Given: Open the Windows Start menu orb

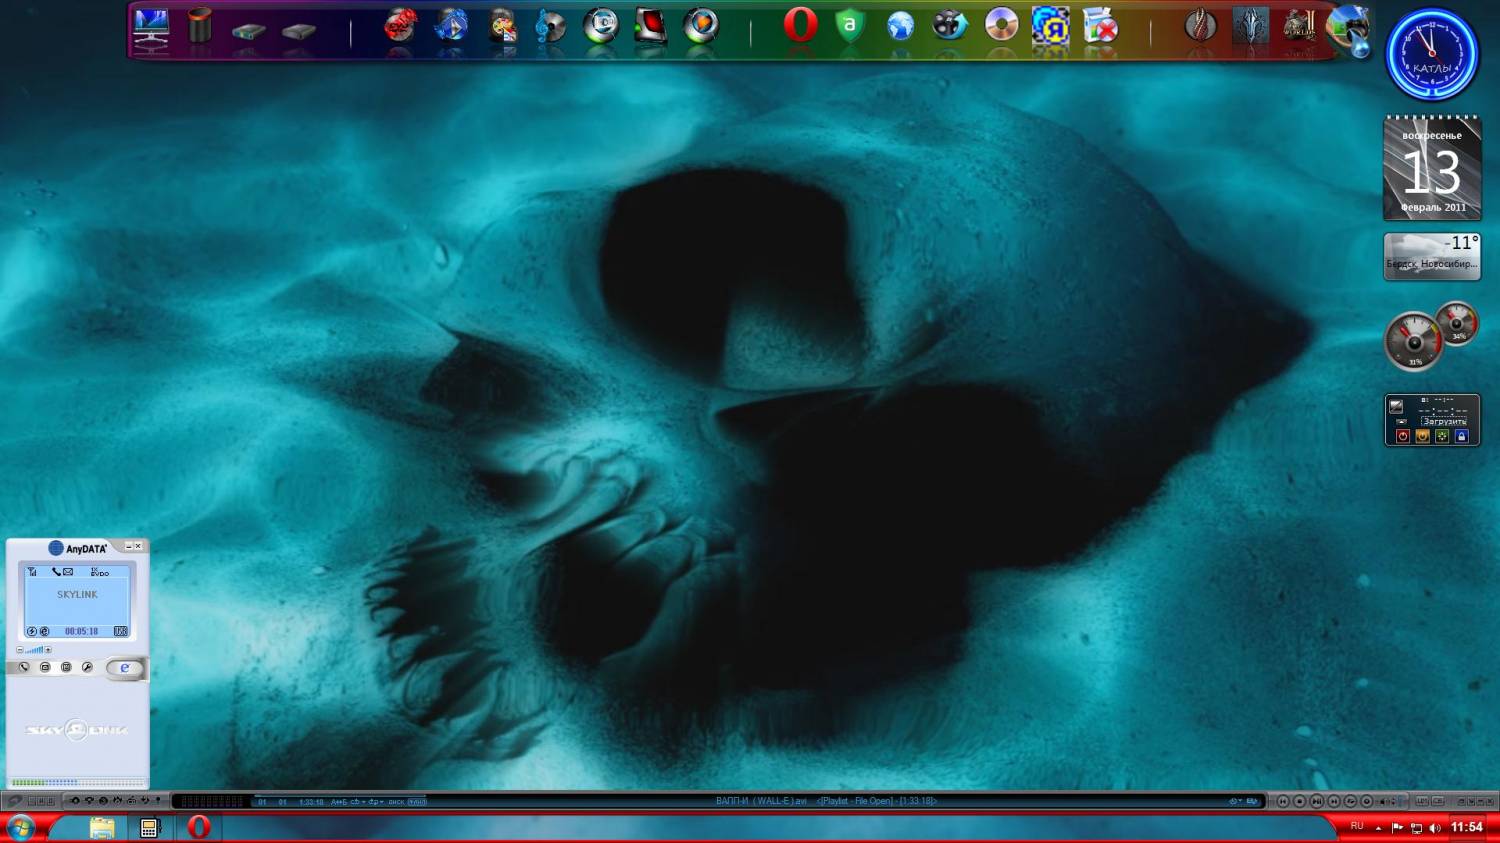Looking at the screenshot, I should (x=20, y=827).
